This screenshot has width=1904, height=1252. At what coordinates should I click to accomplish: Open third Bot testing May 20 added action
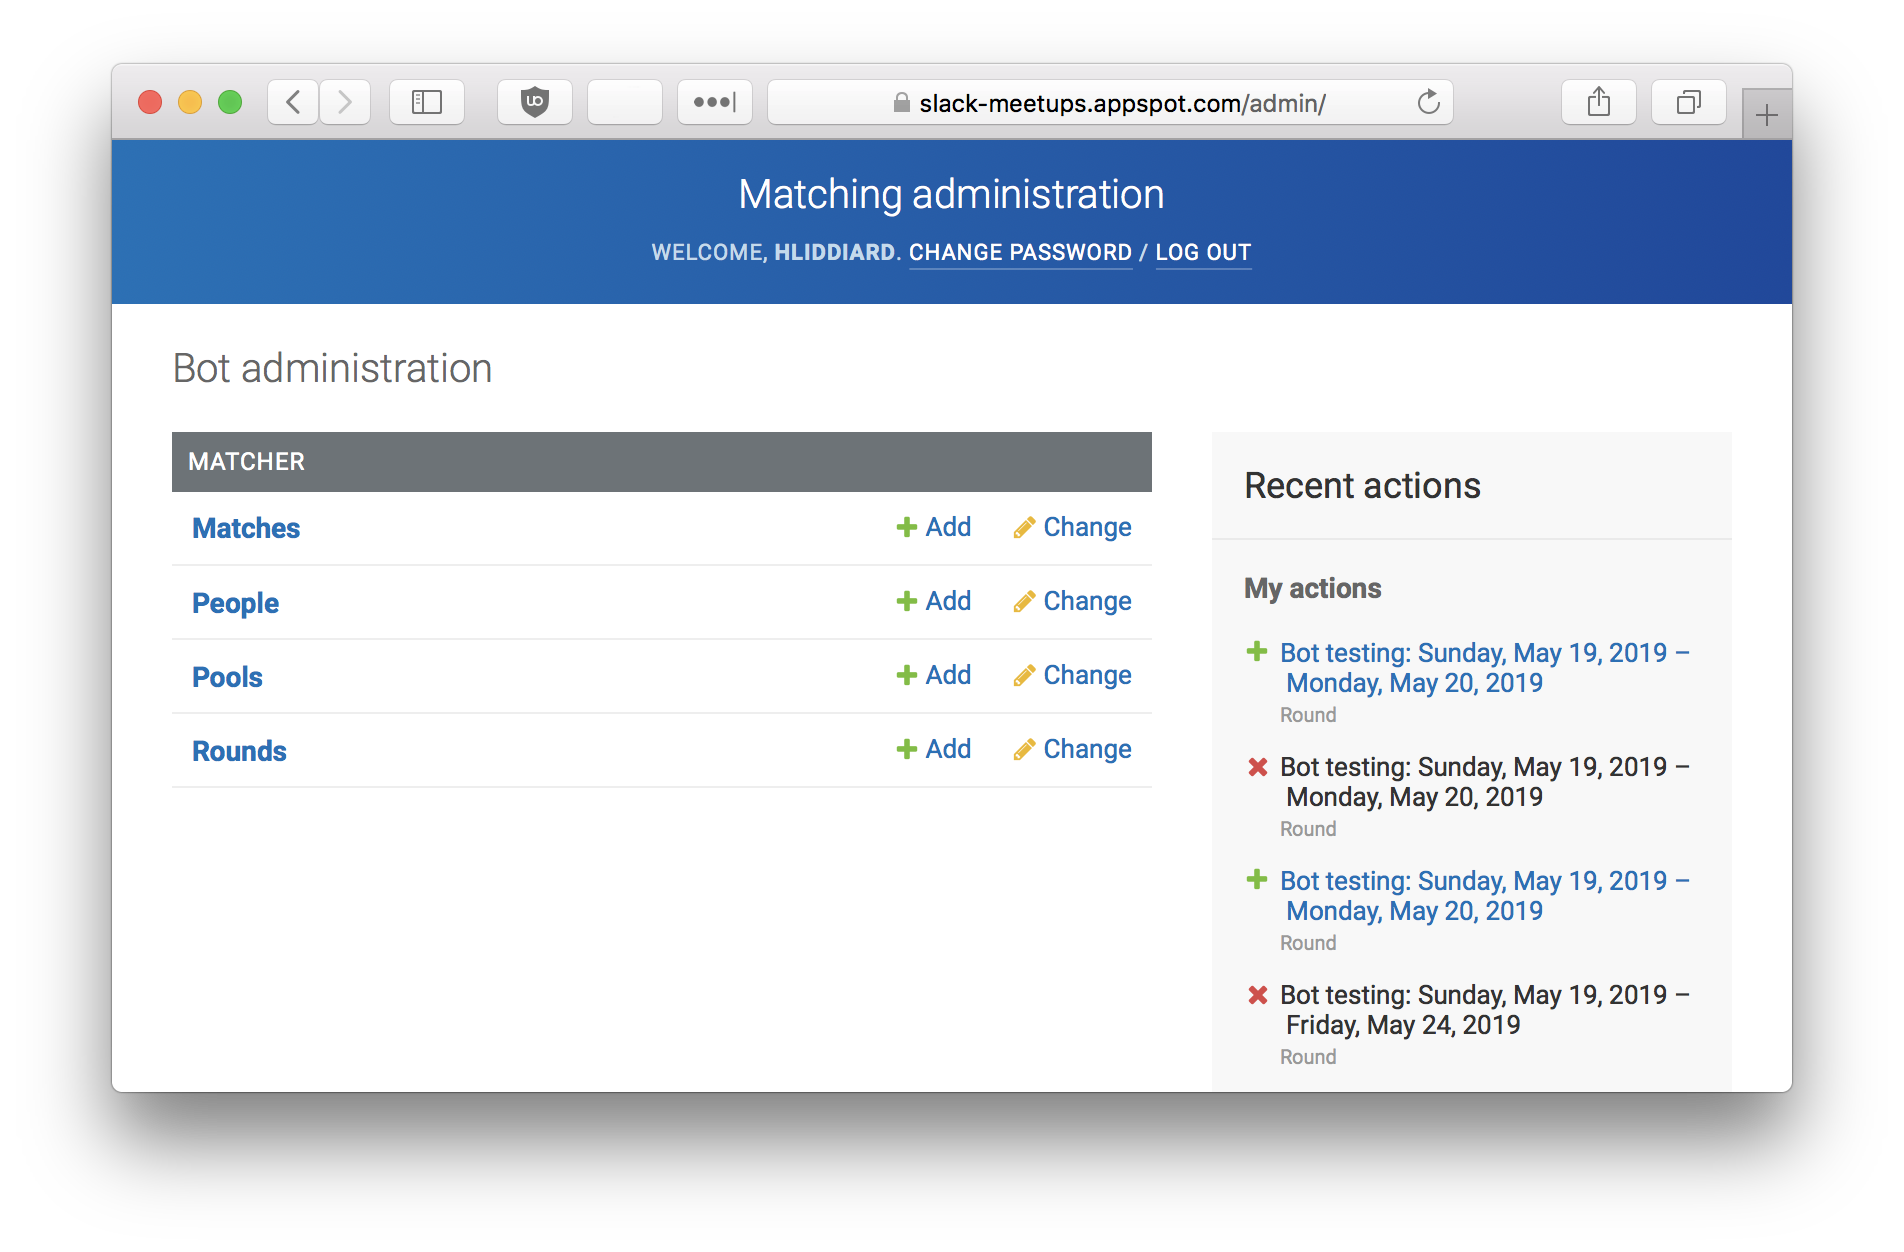(1484, 896)
